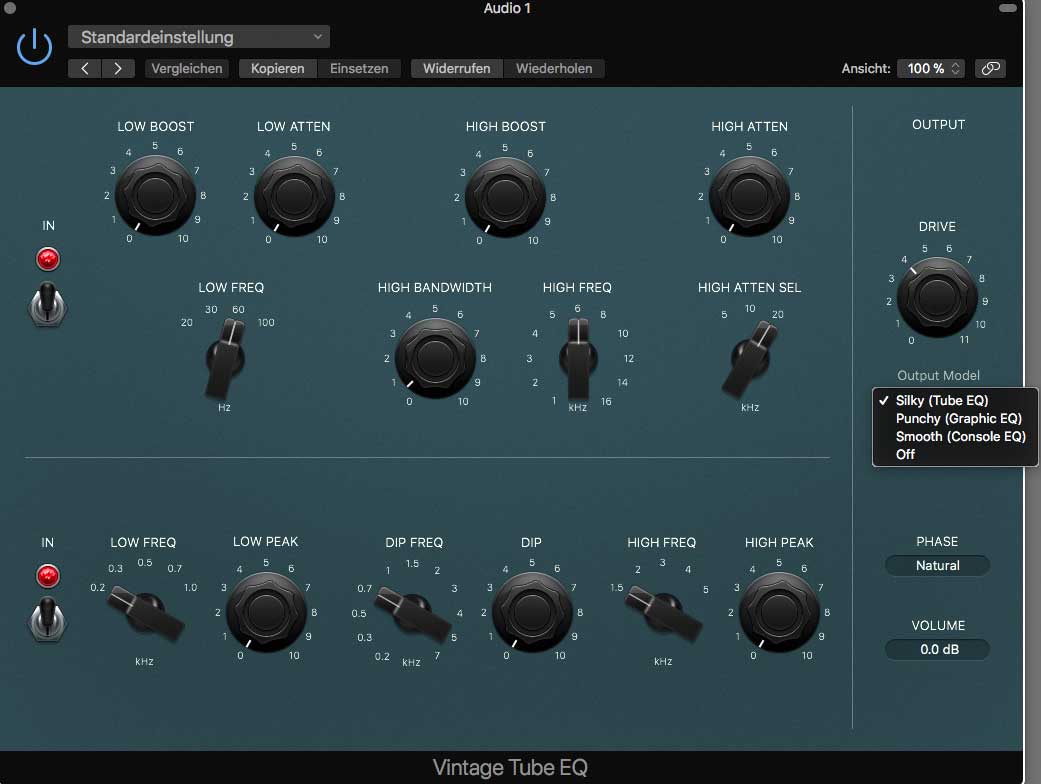This screenshot has height=784, width=1041.
Task: Toggle the Vergleichen compare button
Action: 187,69
